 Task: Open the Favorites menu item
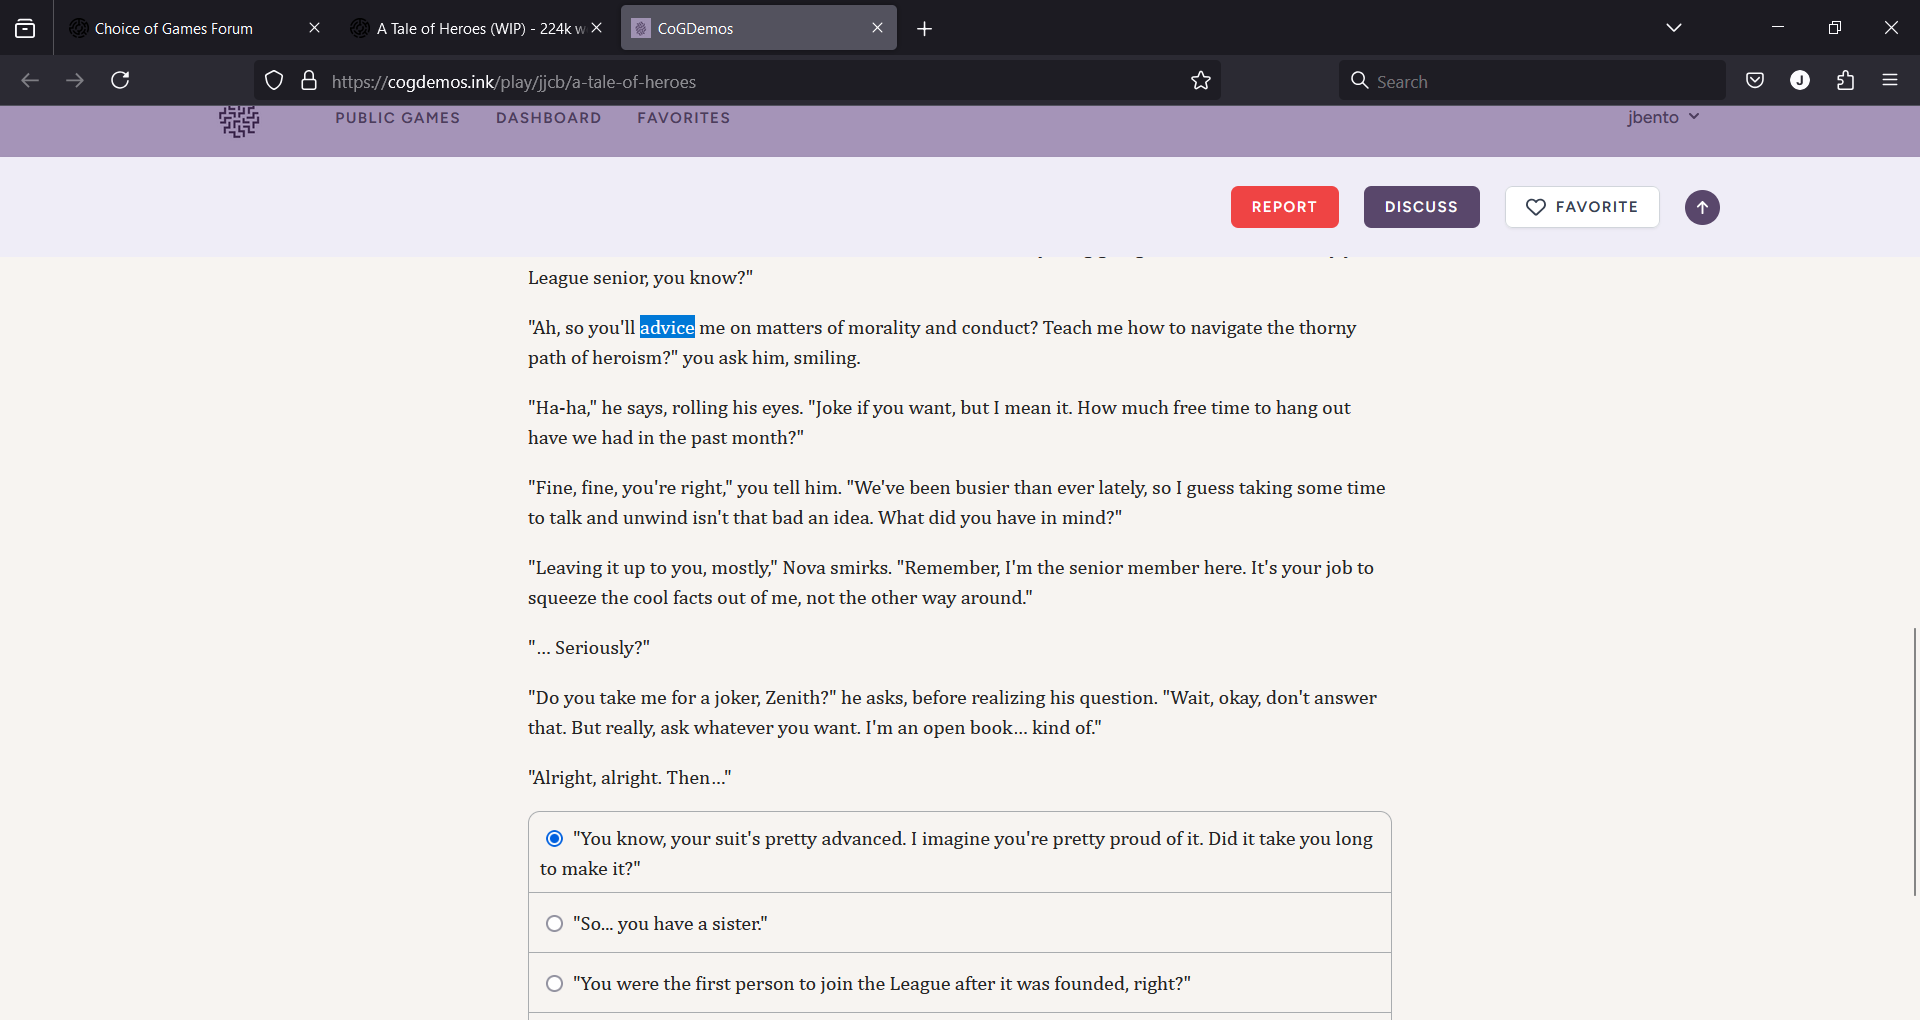(x=683, y=118)
